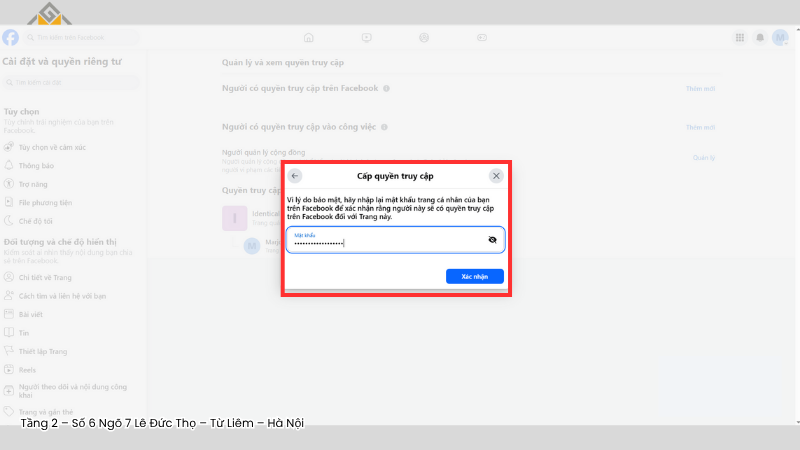Open the Gaming icon in top bar
This screenshot has width=800, height=450.
click(482, 38)
